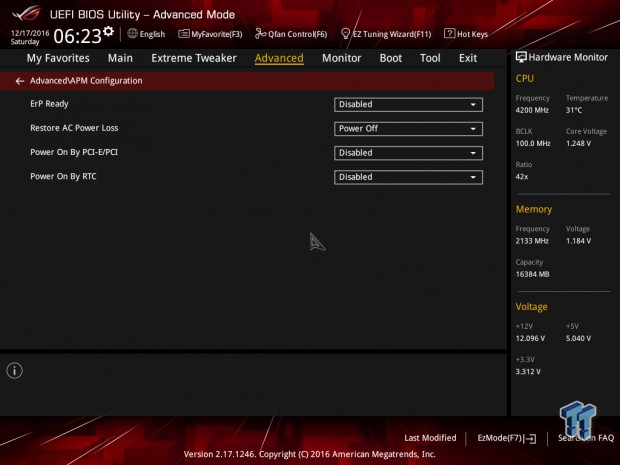The image size is (620, 465).
Task: Open the Power On By PCI-E/PCI dropdown
Action: click(x=408, y=153)
